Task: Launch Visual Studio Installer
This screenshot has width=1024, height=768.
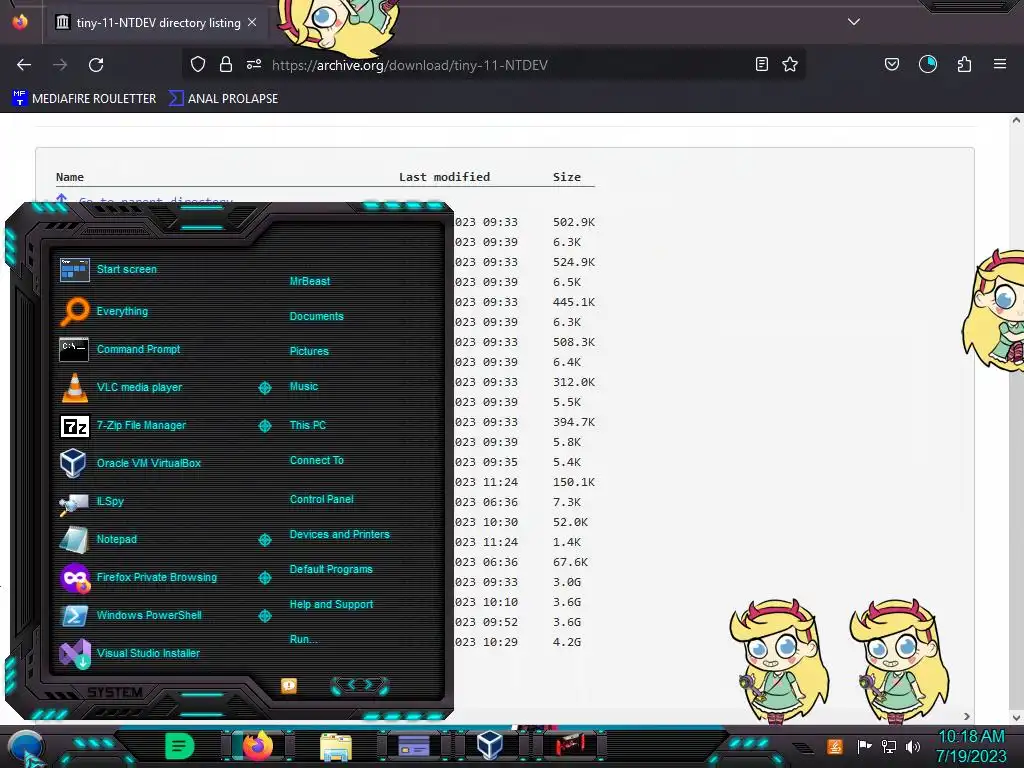Action: 129,653
